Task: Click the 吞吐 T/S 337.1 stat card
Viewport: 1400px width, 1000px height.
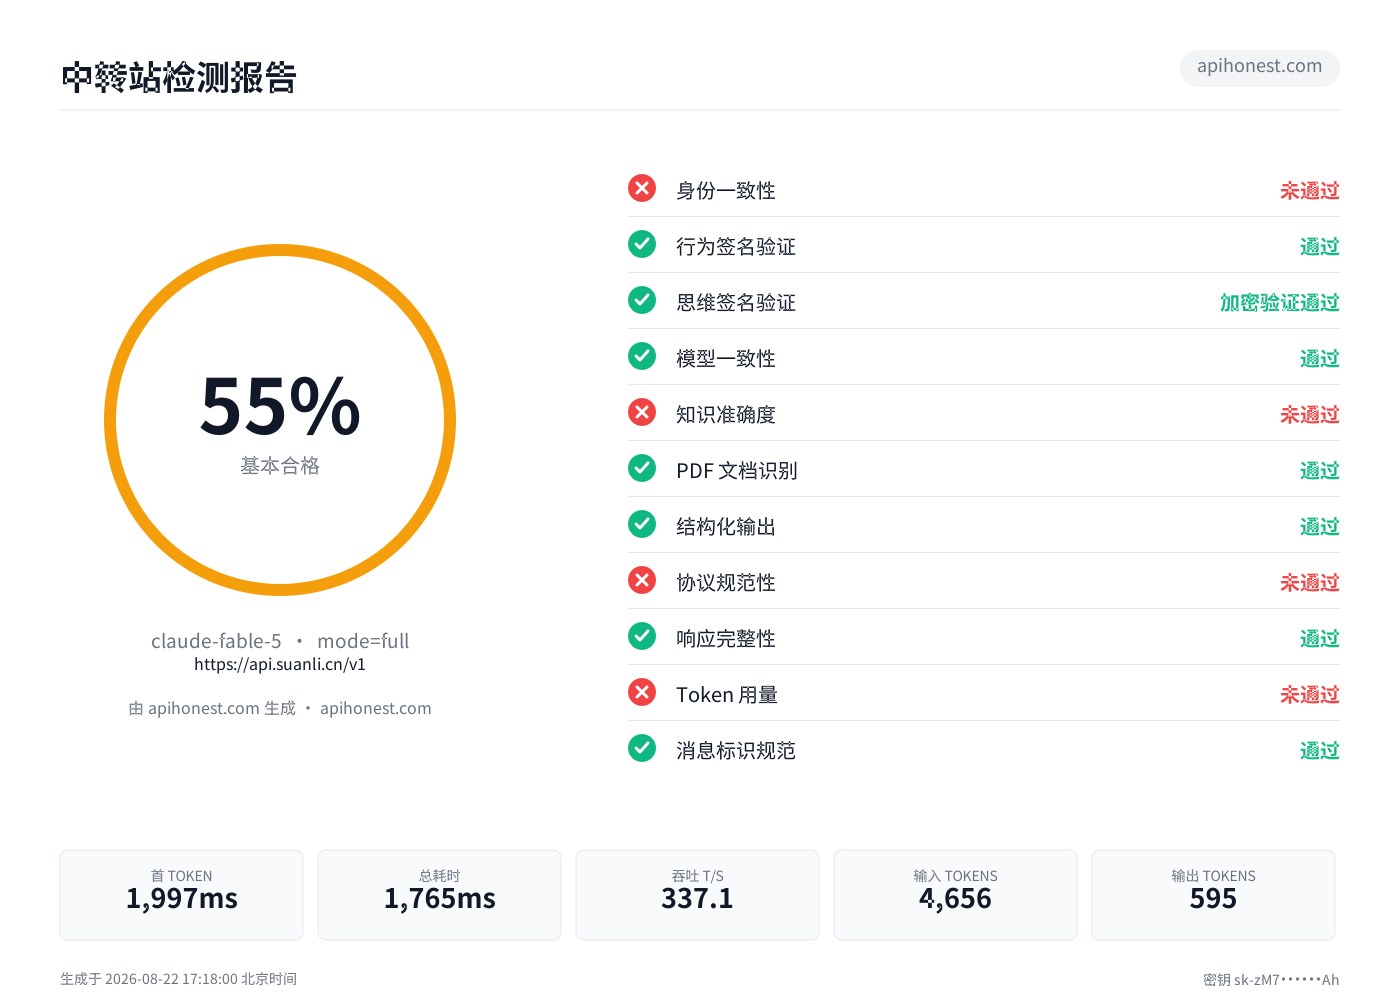Action: click(x=697, y=895)
